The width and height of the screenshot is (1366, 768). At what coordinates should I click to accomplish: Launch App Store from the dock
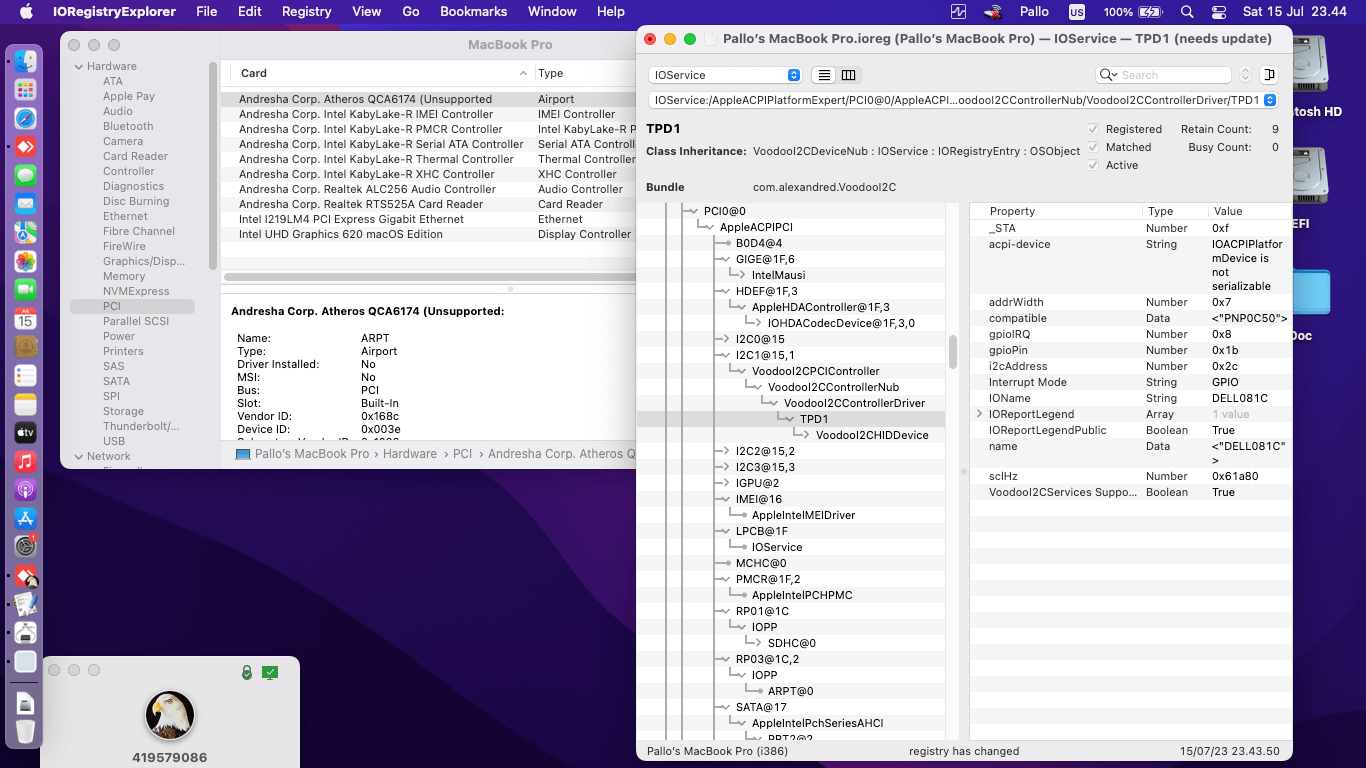[x=25, y=519]
